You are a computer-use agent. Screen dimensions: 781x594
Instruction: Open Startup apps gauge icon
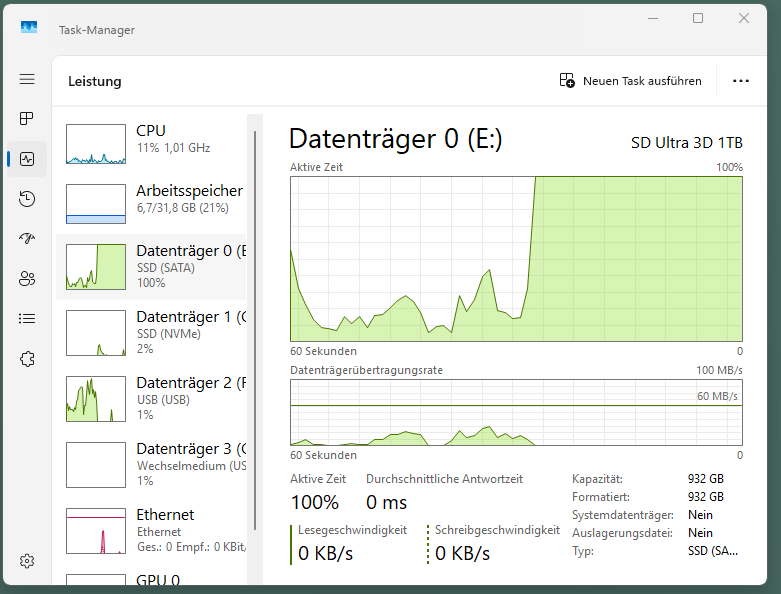pyautogui.click(x=27, y=239)
